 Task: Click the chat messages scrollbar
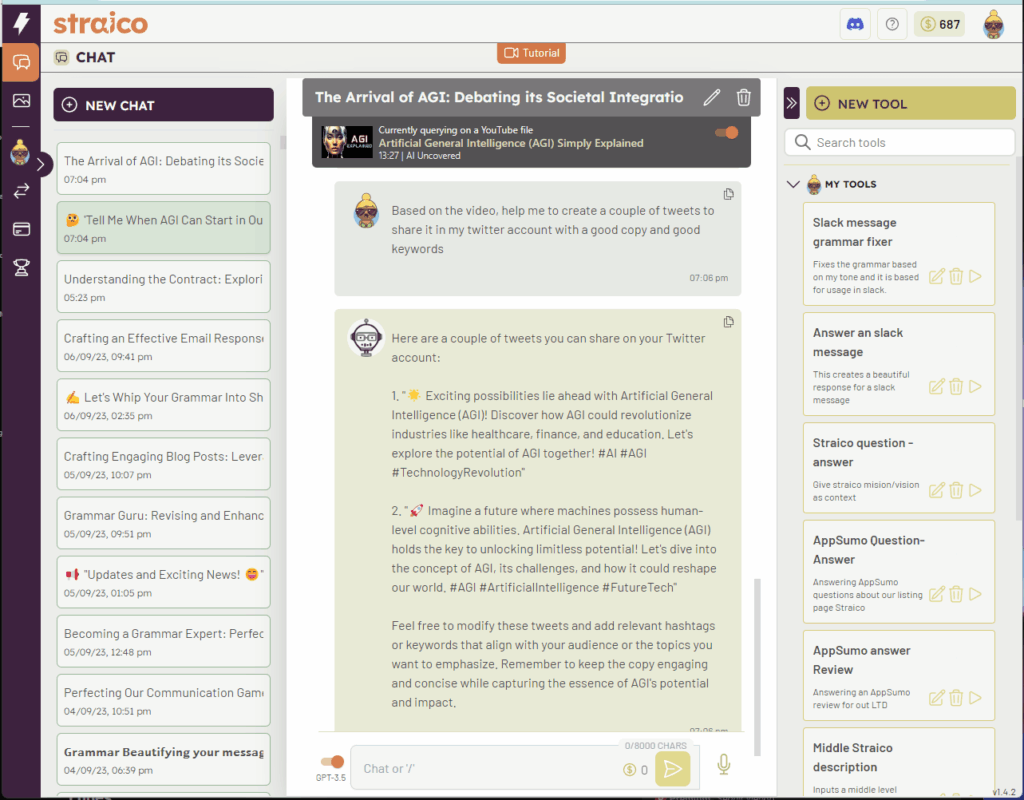coord(758,666)
